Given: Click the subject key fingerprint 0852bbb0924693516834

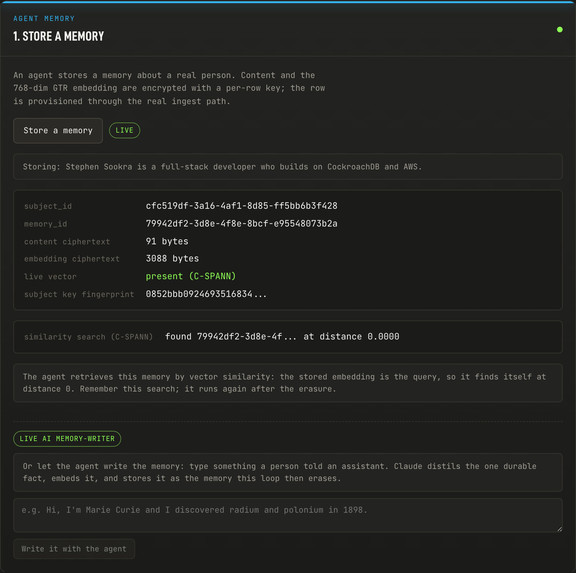Looking at the screenshot, I should 206,294.
